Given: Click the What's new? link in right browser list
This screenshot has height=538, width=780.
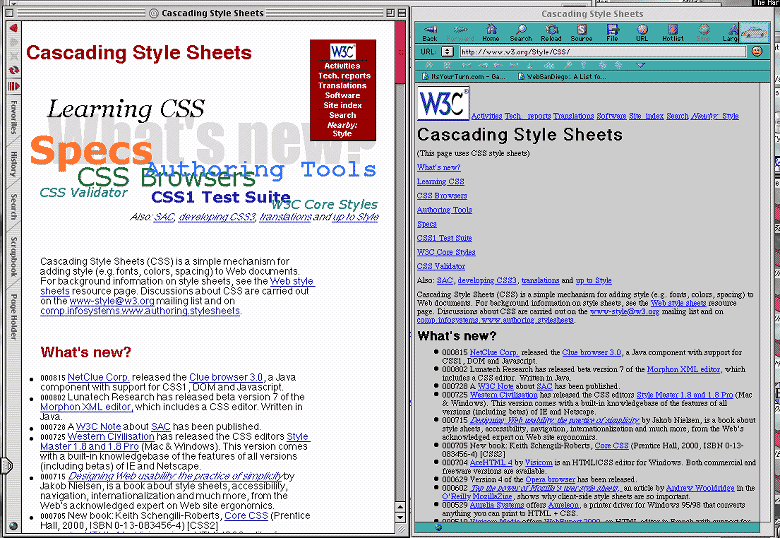Looking at the screenshot, I should pyautogui.click(x=439, y=168).
